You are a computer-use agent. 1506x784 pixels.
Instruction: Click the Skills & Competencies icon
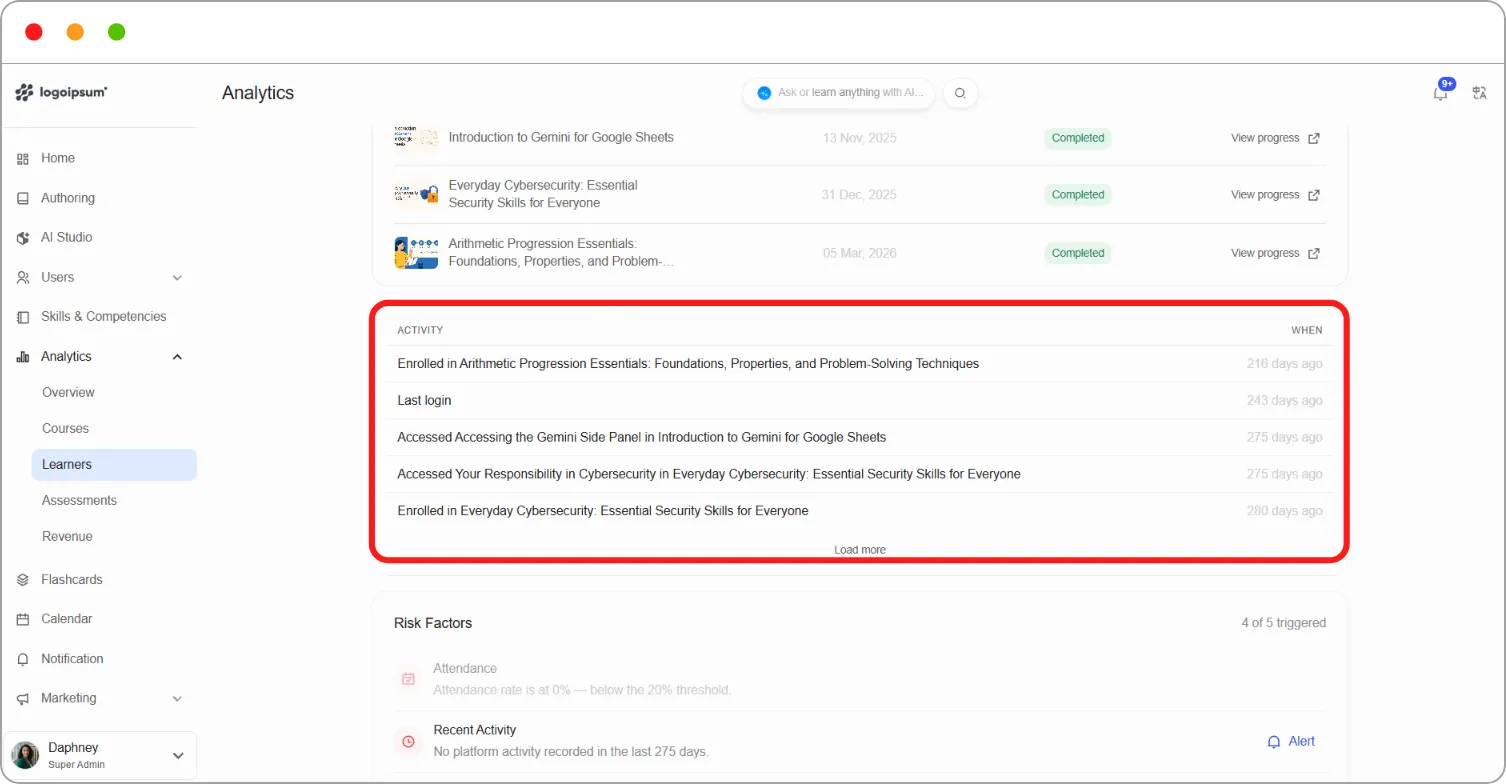[23, 317]
